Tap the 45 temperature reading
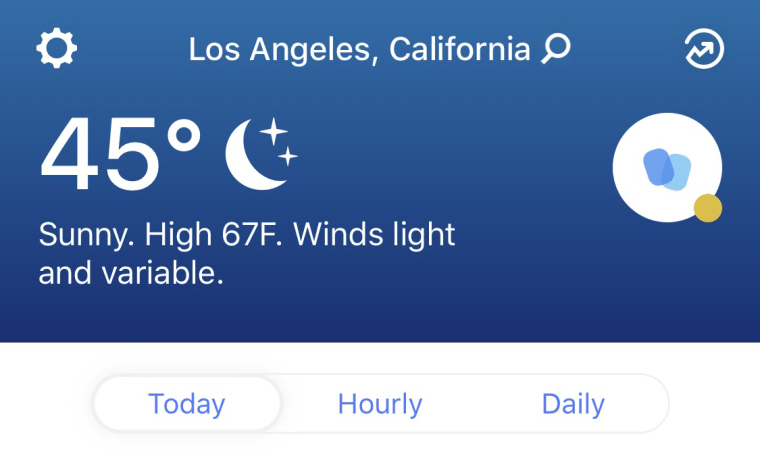This screenshot has width=760, height=452. pyautogui.click(x=99, y=153)
